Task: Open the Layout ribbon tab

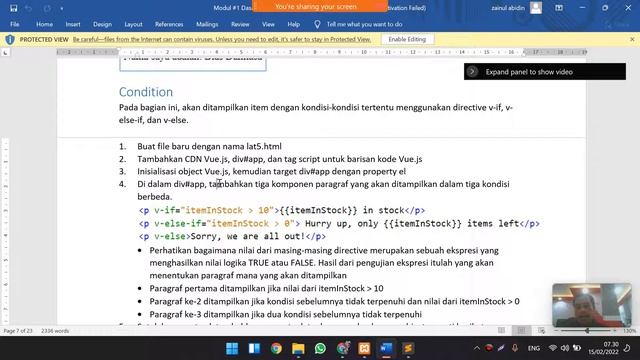Action: click(x=133, y=24)
